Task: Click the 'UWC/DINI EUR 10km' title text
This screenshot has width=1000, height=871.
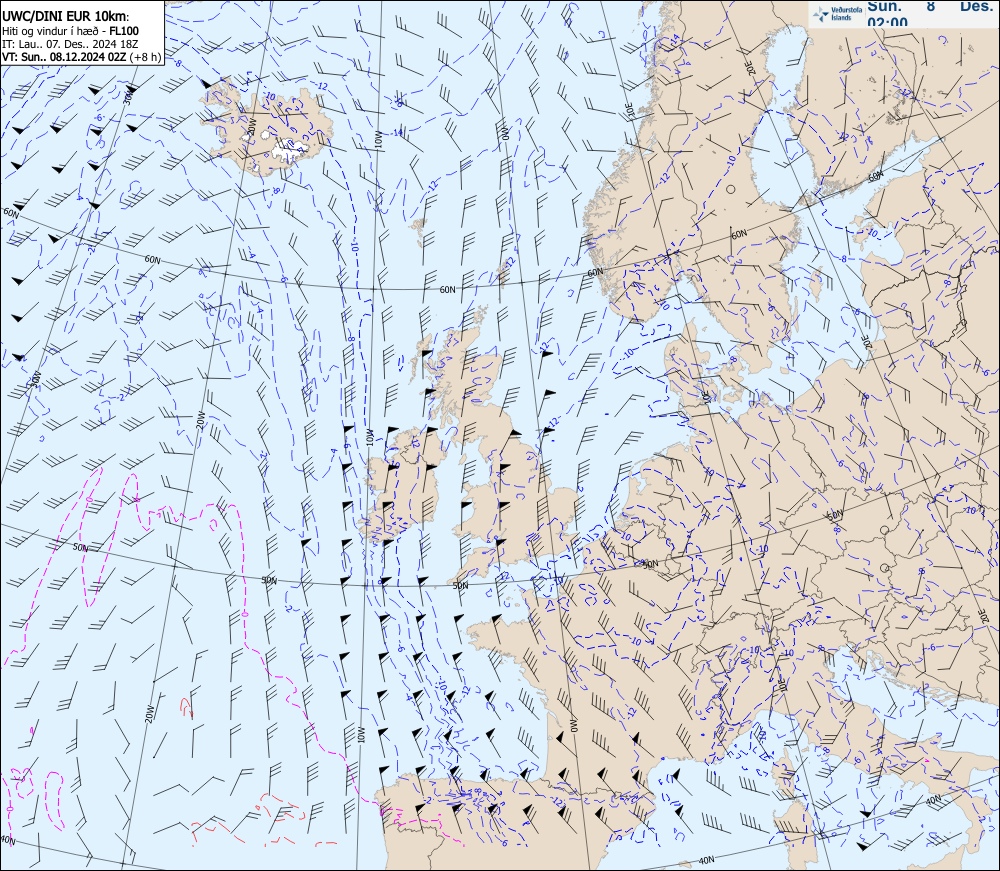Action: 65,17
